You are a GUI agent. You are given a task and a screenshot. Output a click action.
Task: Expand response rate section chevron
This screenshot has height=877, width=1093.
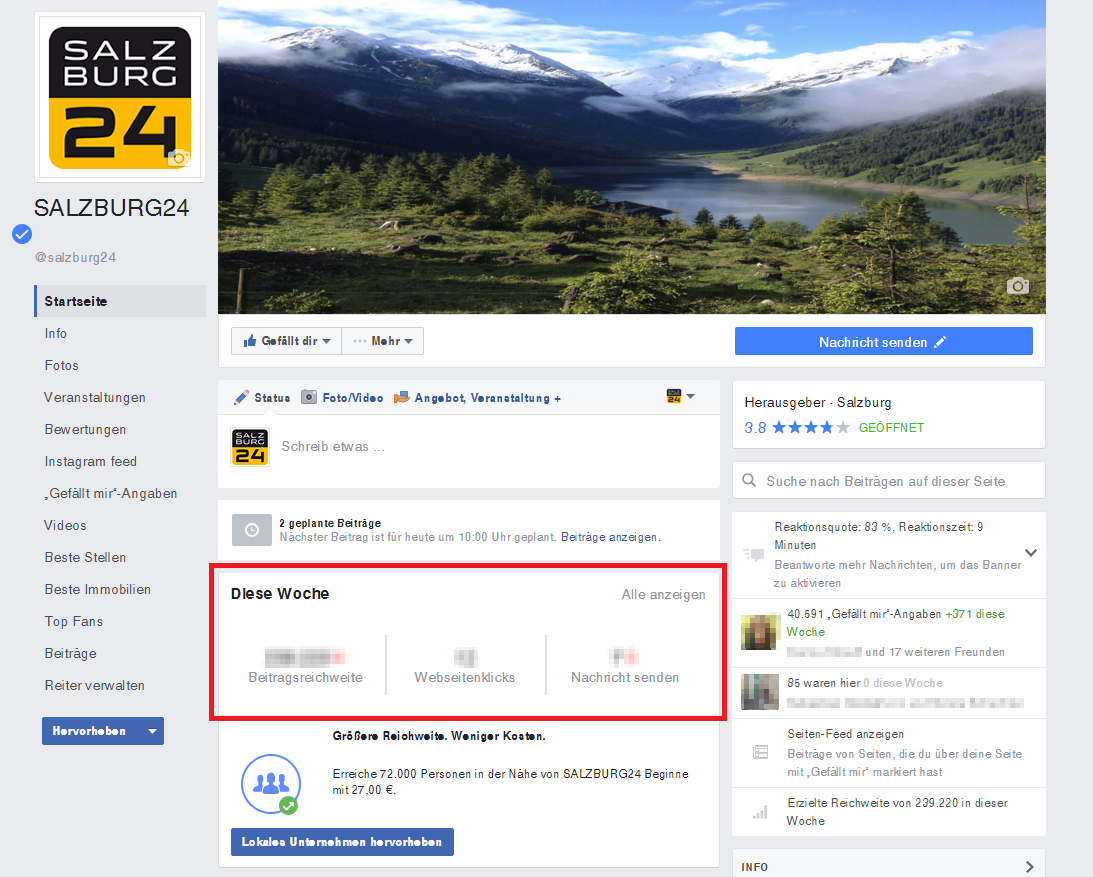(x=1031, y=553)
